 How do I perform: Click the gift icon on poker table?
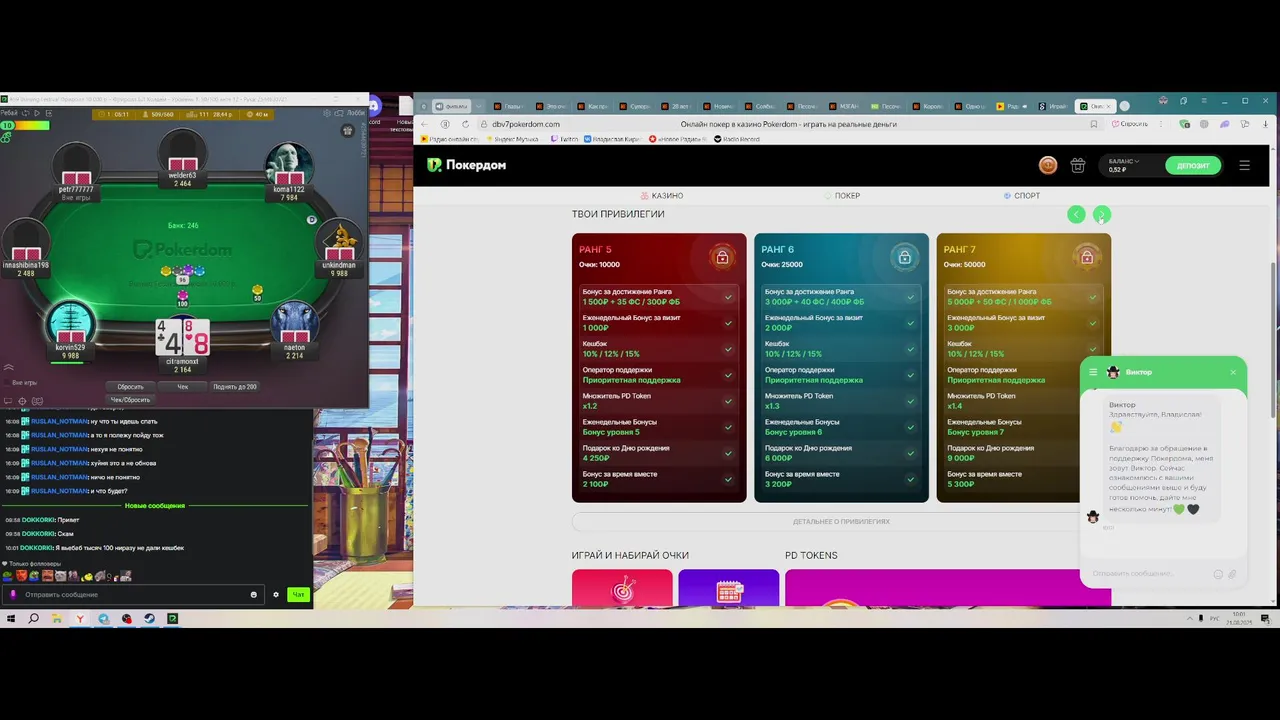click(347, 130)
